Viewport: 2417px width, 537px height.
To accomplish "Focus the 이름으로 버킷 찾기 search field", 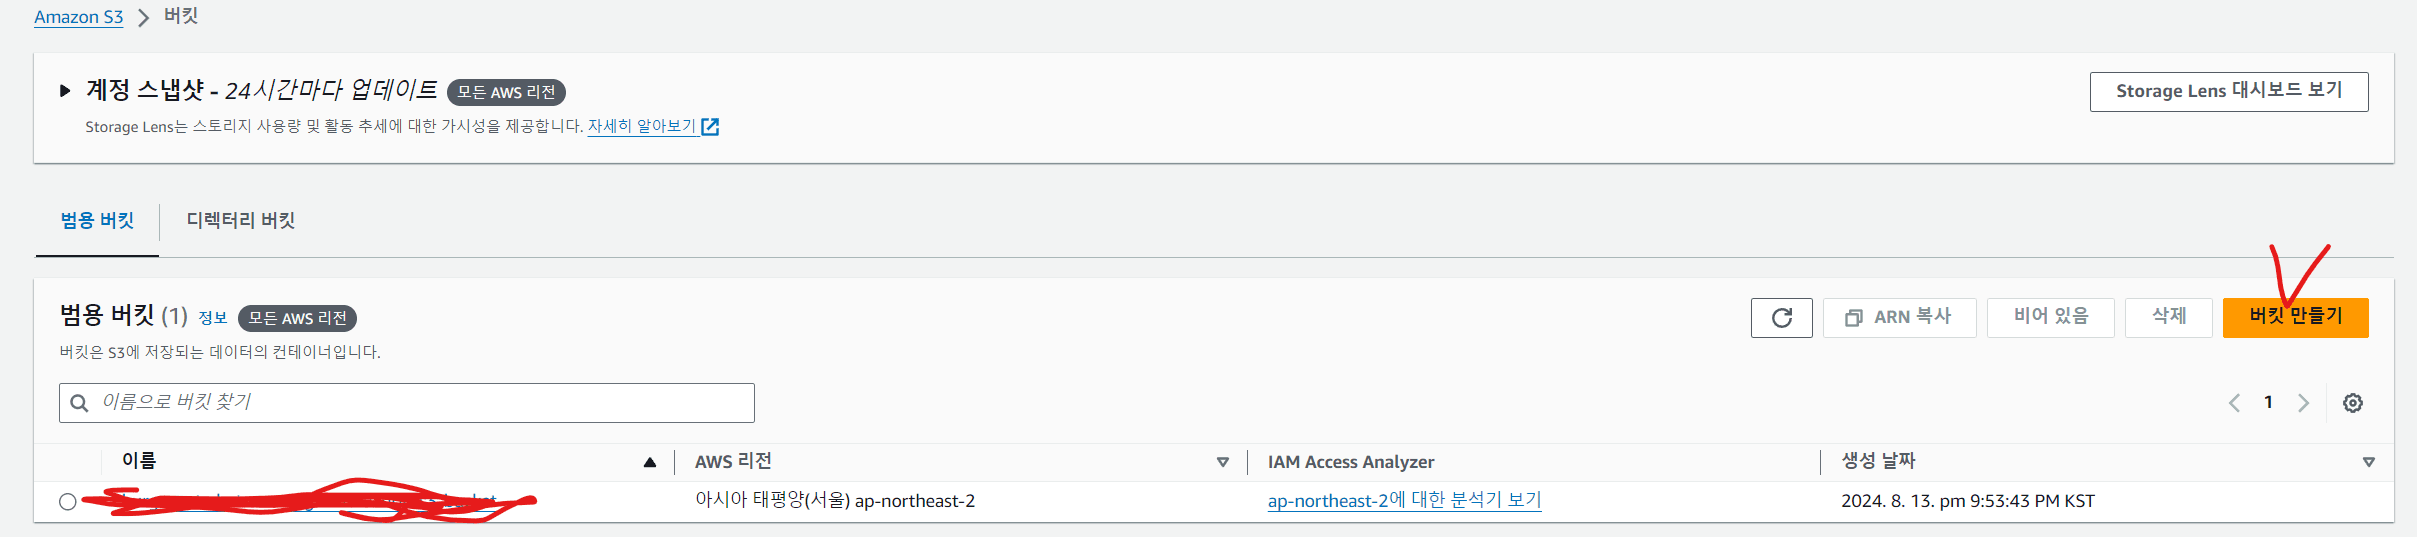I will [x=420, y=403].
